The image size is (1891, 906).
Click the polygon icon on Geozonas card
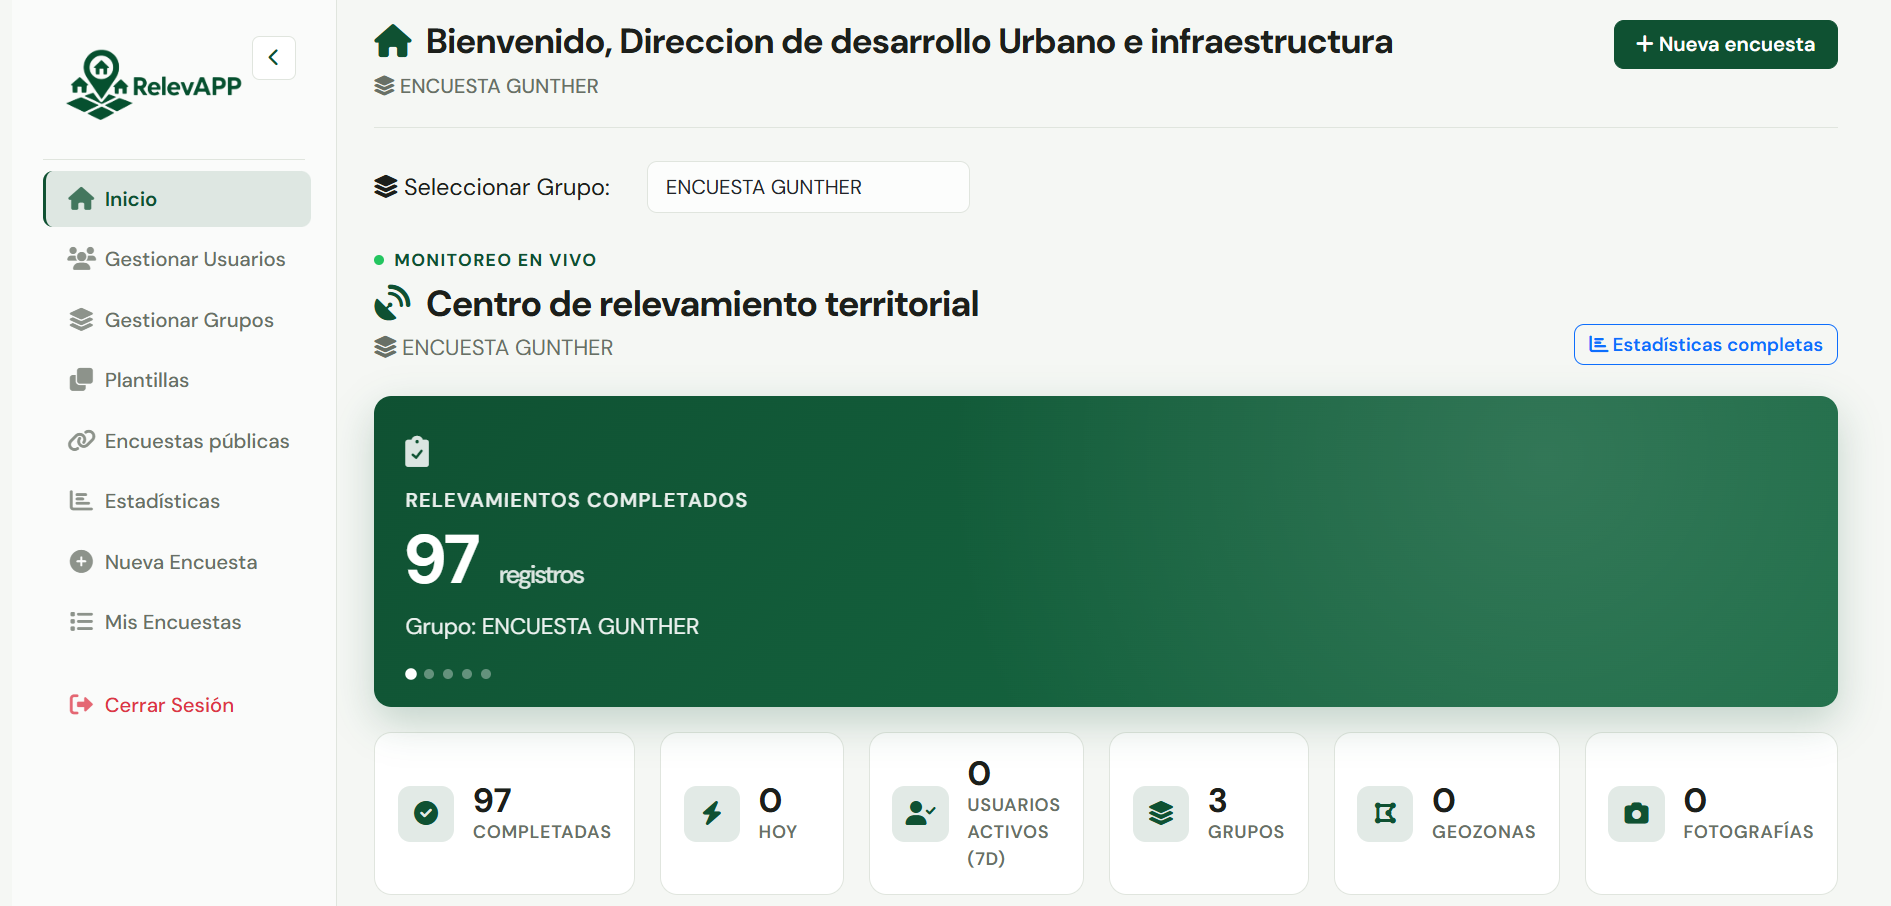coord(1385,814)
